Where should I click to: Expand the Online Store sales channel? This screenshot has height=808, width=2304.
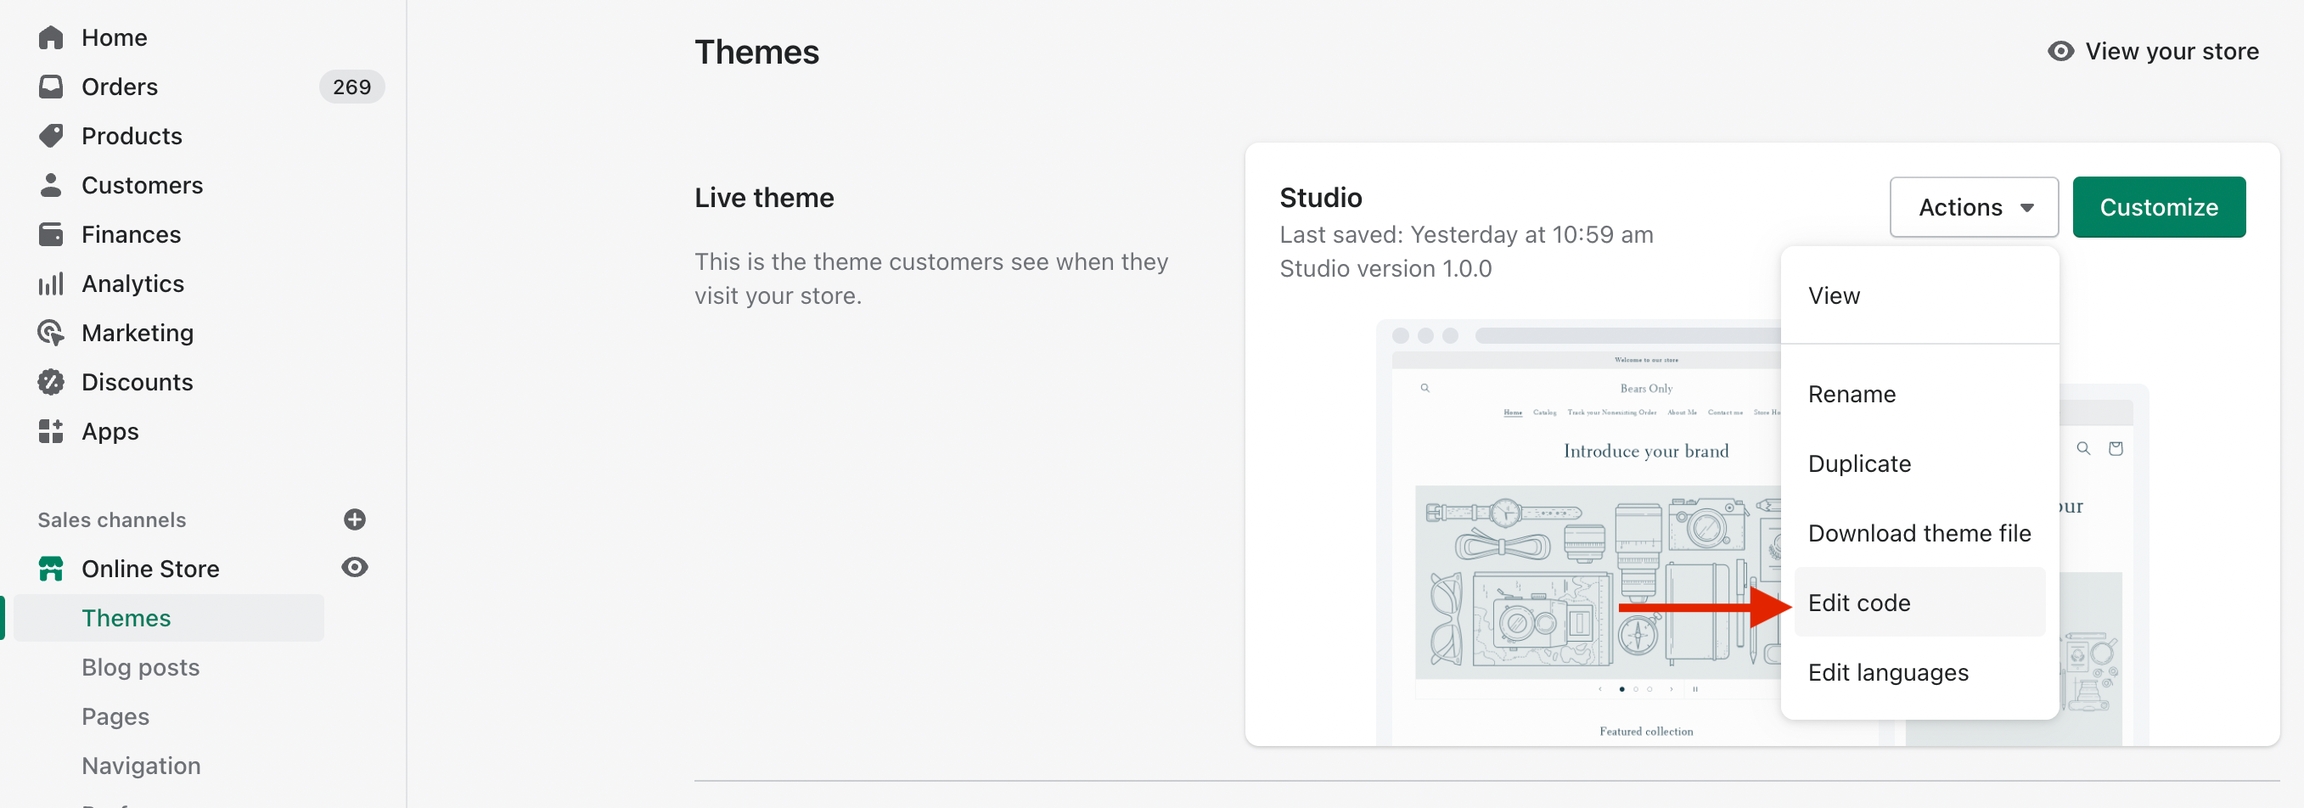click(x=150, y=569)
